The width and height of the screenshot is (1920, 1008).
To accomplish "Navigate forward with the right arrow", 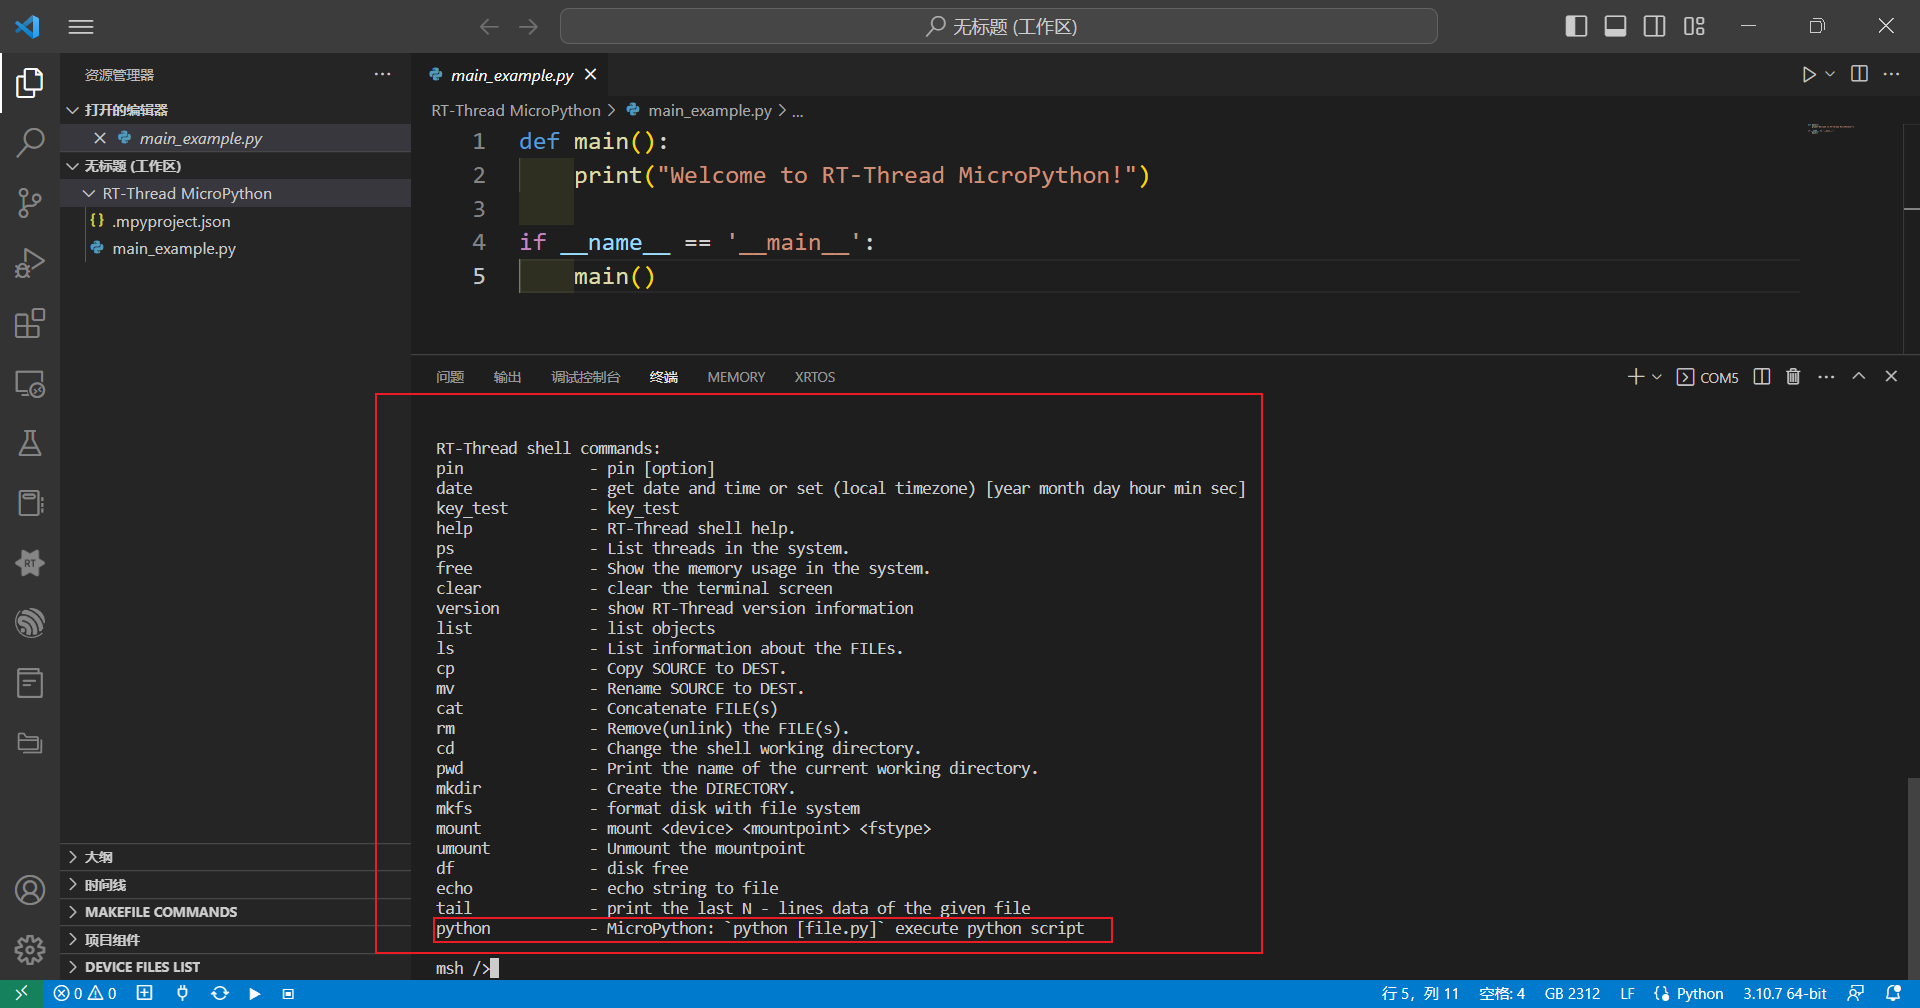I will tap(529, 27).
